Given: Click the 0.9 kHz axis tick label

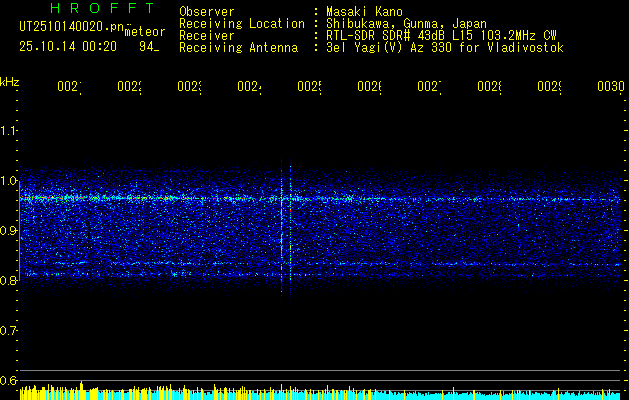Looking at the screenshot, I should point(8,230).
